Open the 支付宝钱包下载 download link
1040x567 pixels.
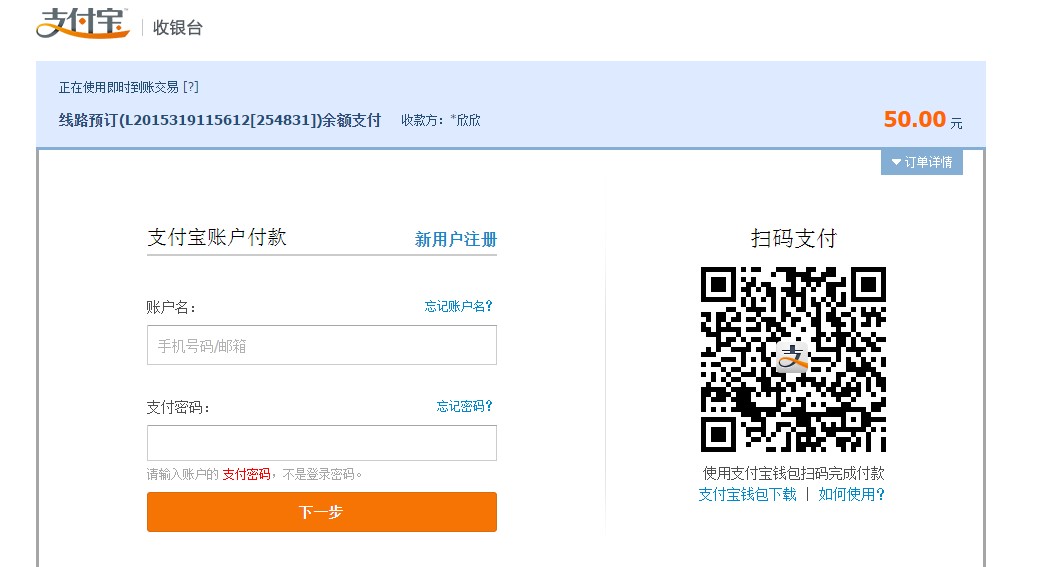[748, 494]
